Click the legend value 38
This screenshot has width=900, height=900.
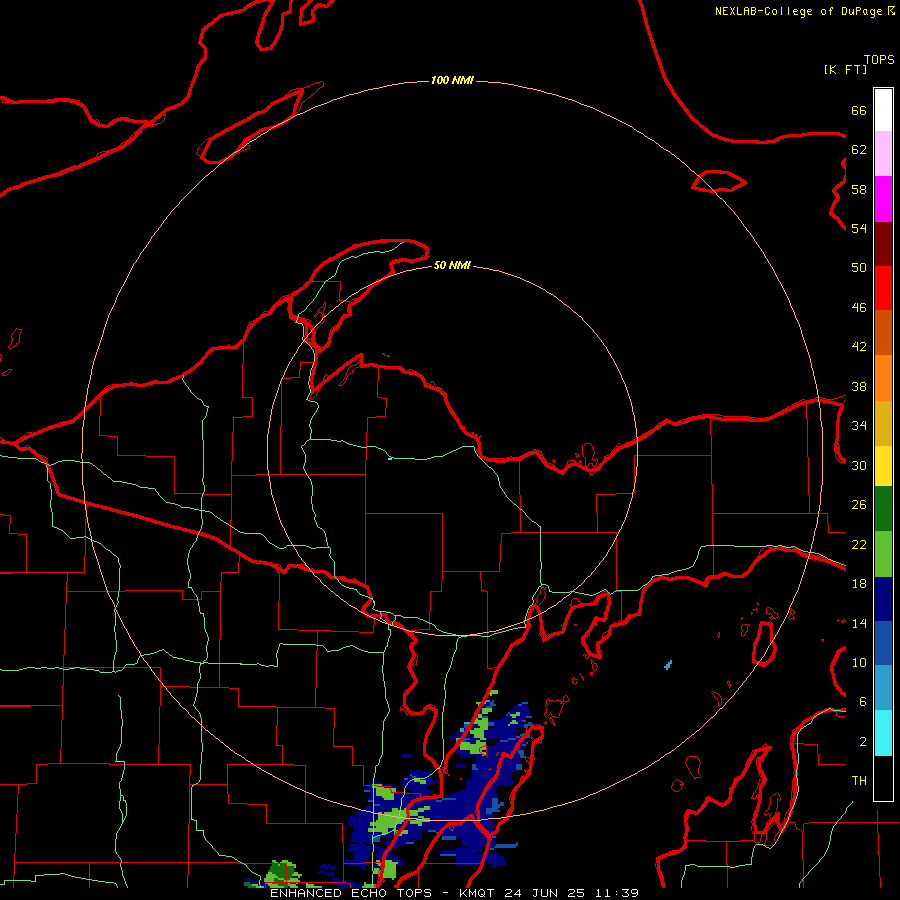pyautogui.click(x=859, y=387)
